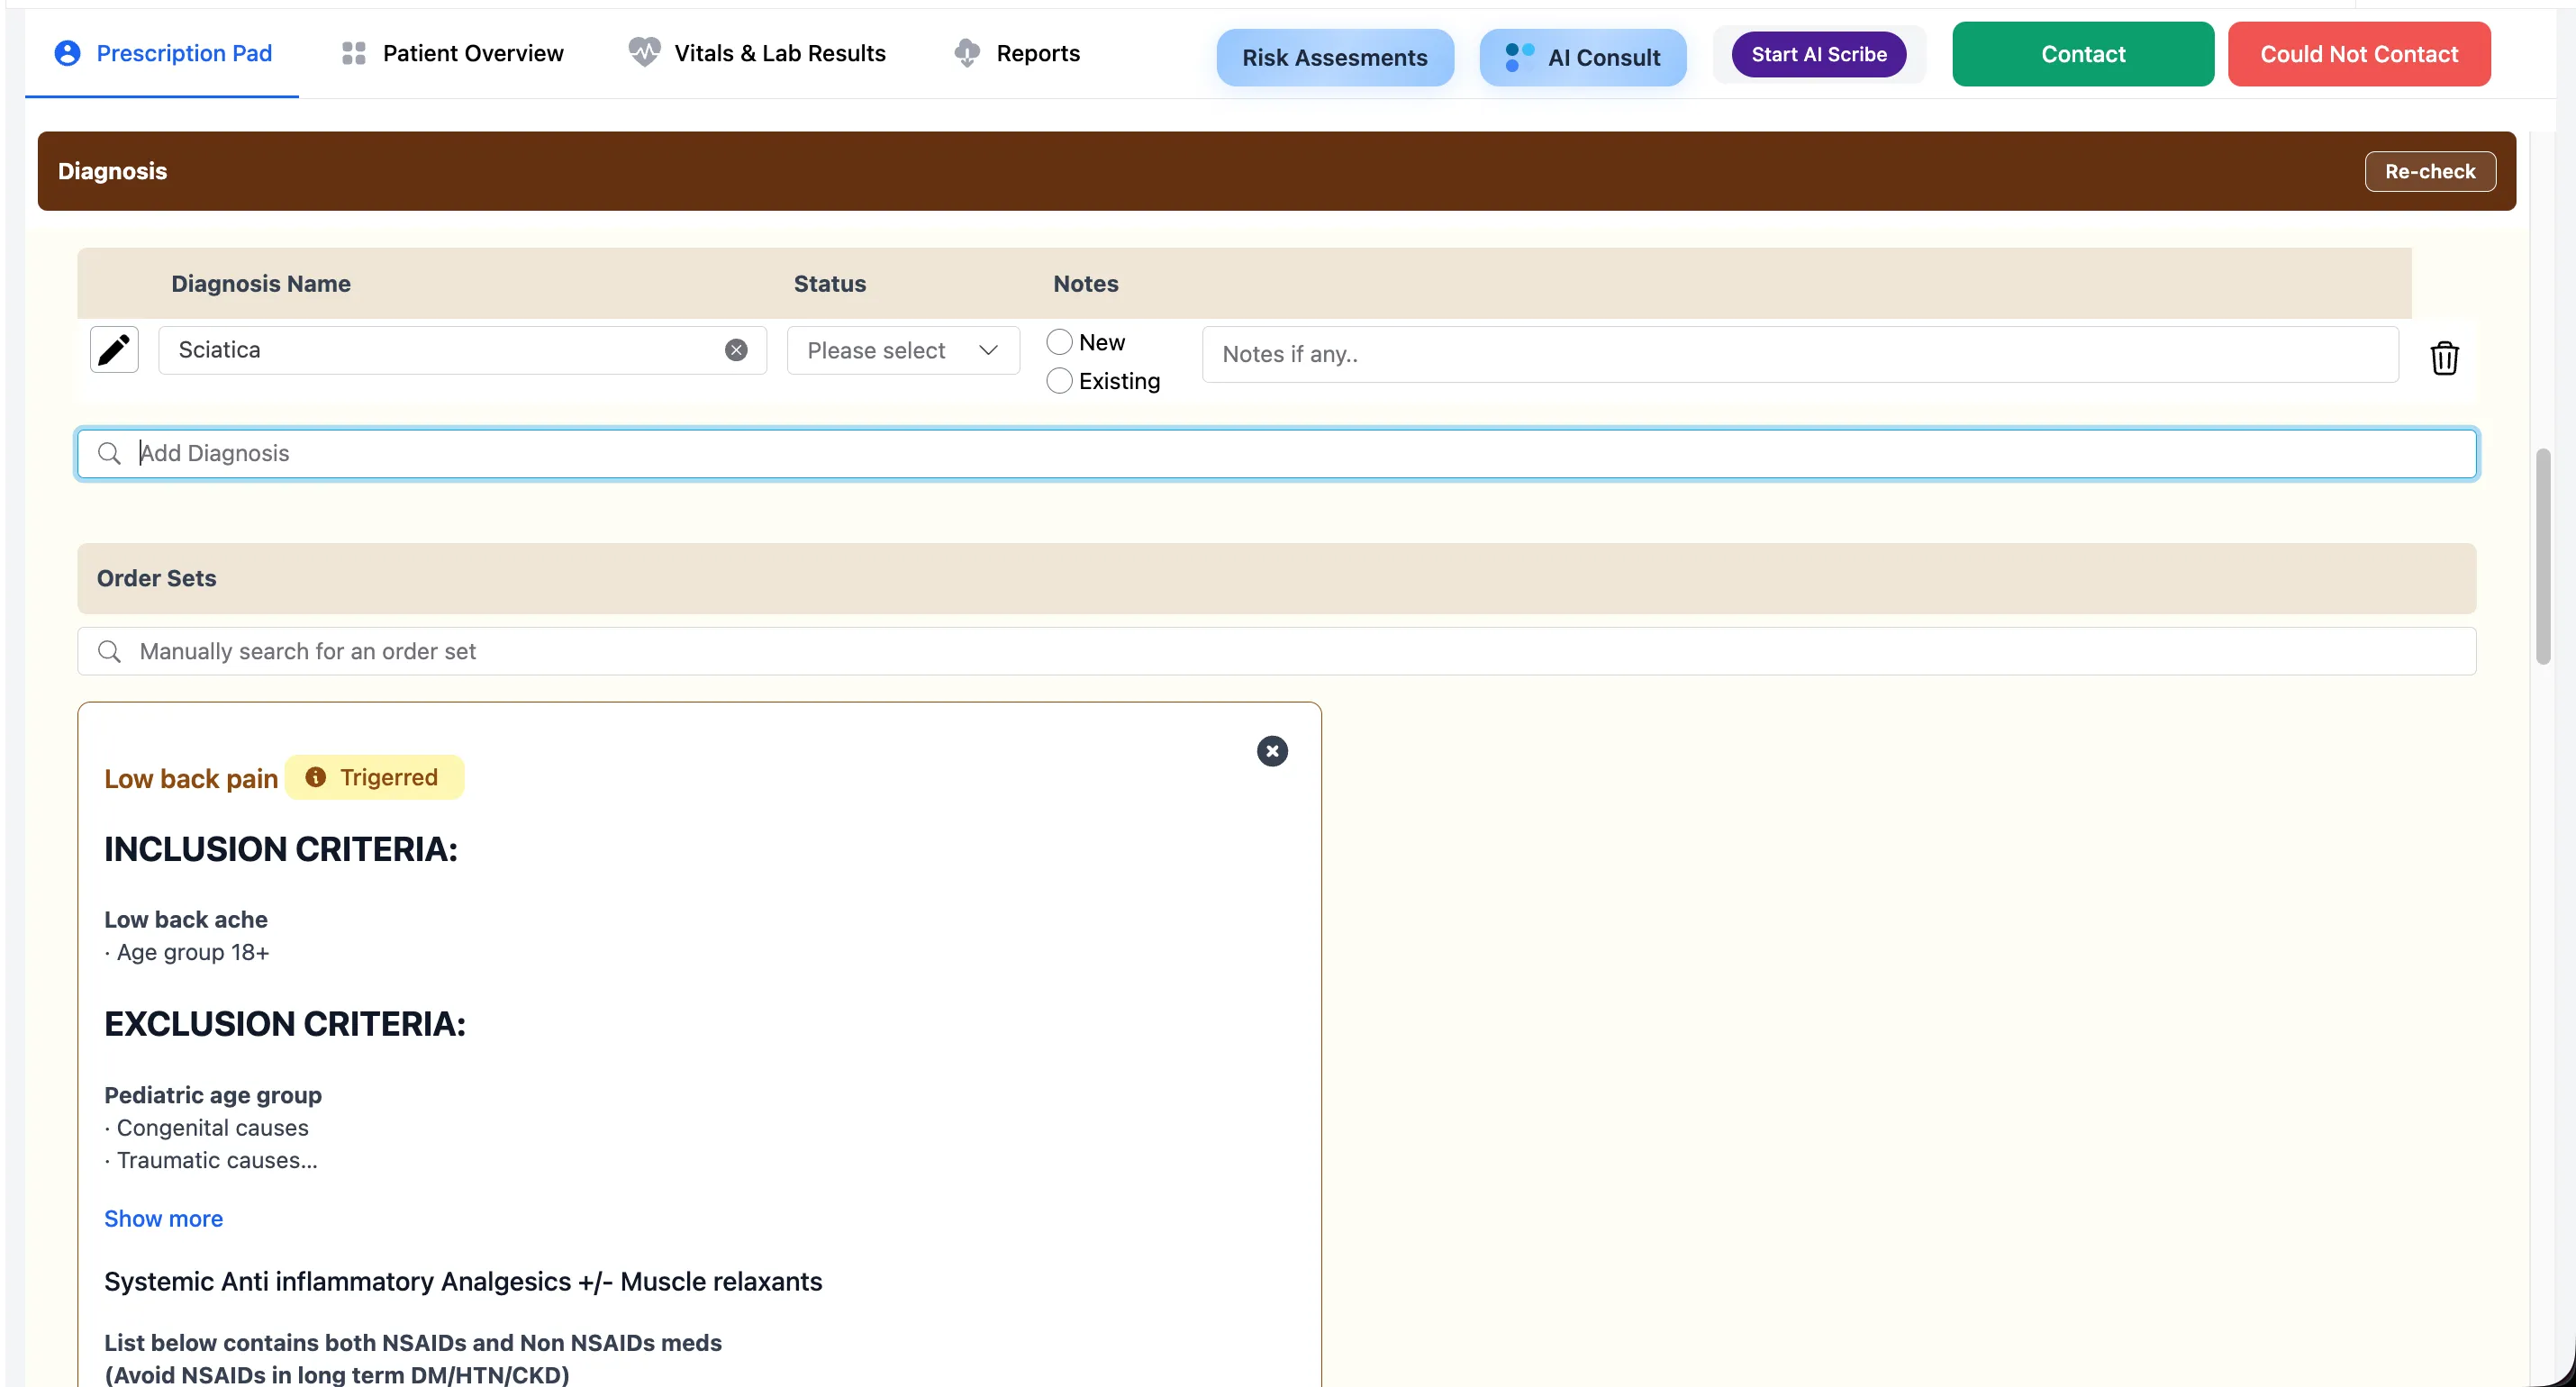Click the green Contact button
The width and height of the screenshot is (2576, 1387).
[x=2082, y=54]
